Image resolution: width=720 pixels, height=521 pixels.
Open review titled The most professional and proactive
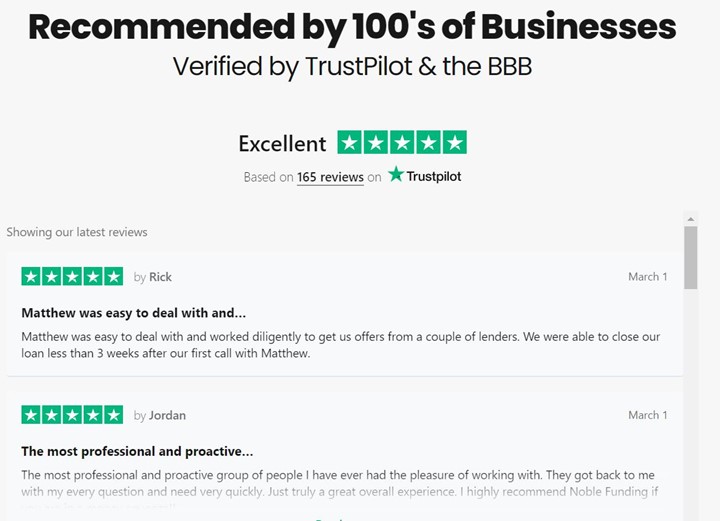click(x=137, y=452)
